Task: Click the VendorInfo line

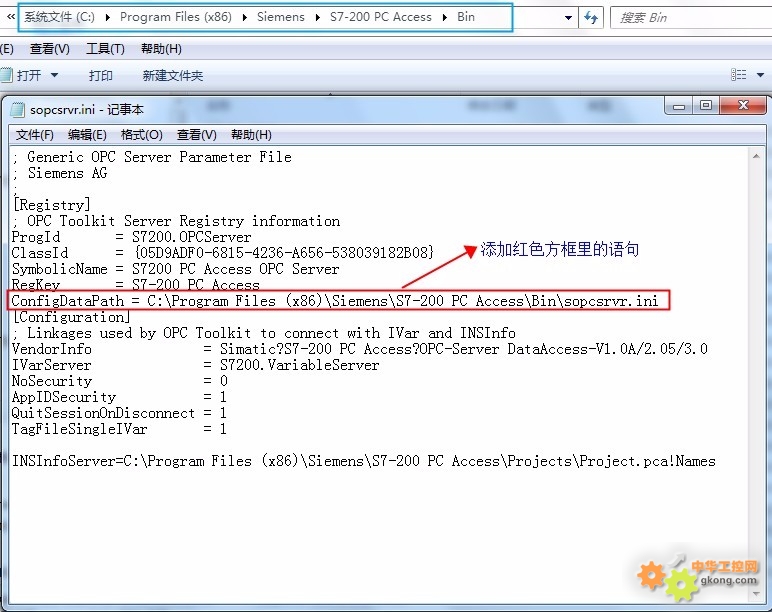Action: (359, 349)
